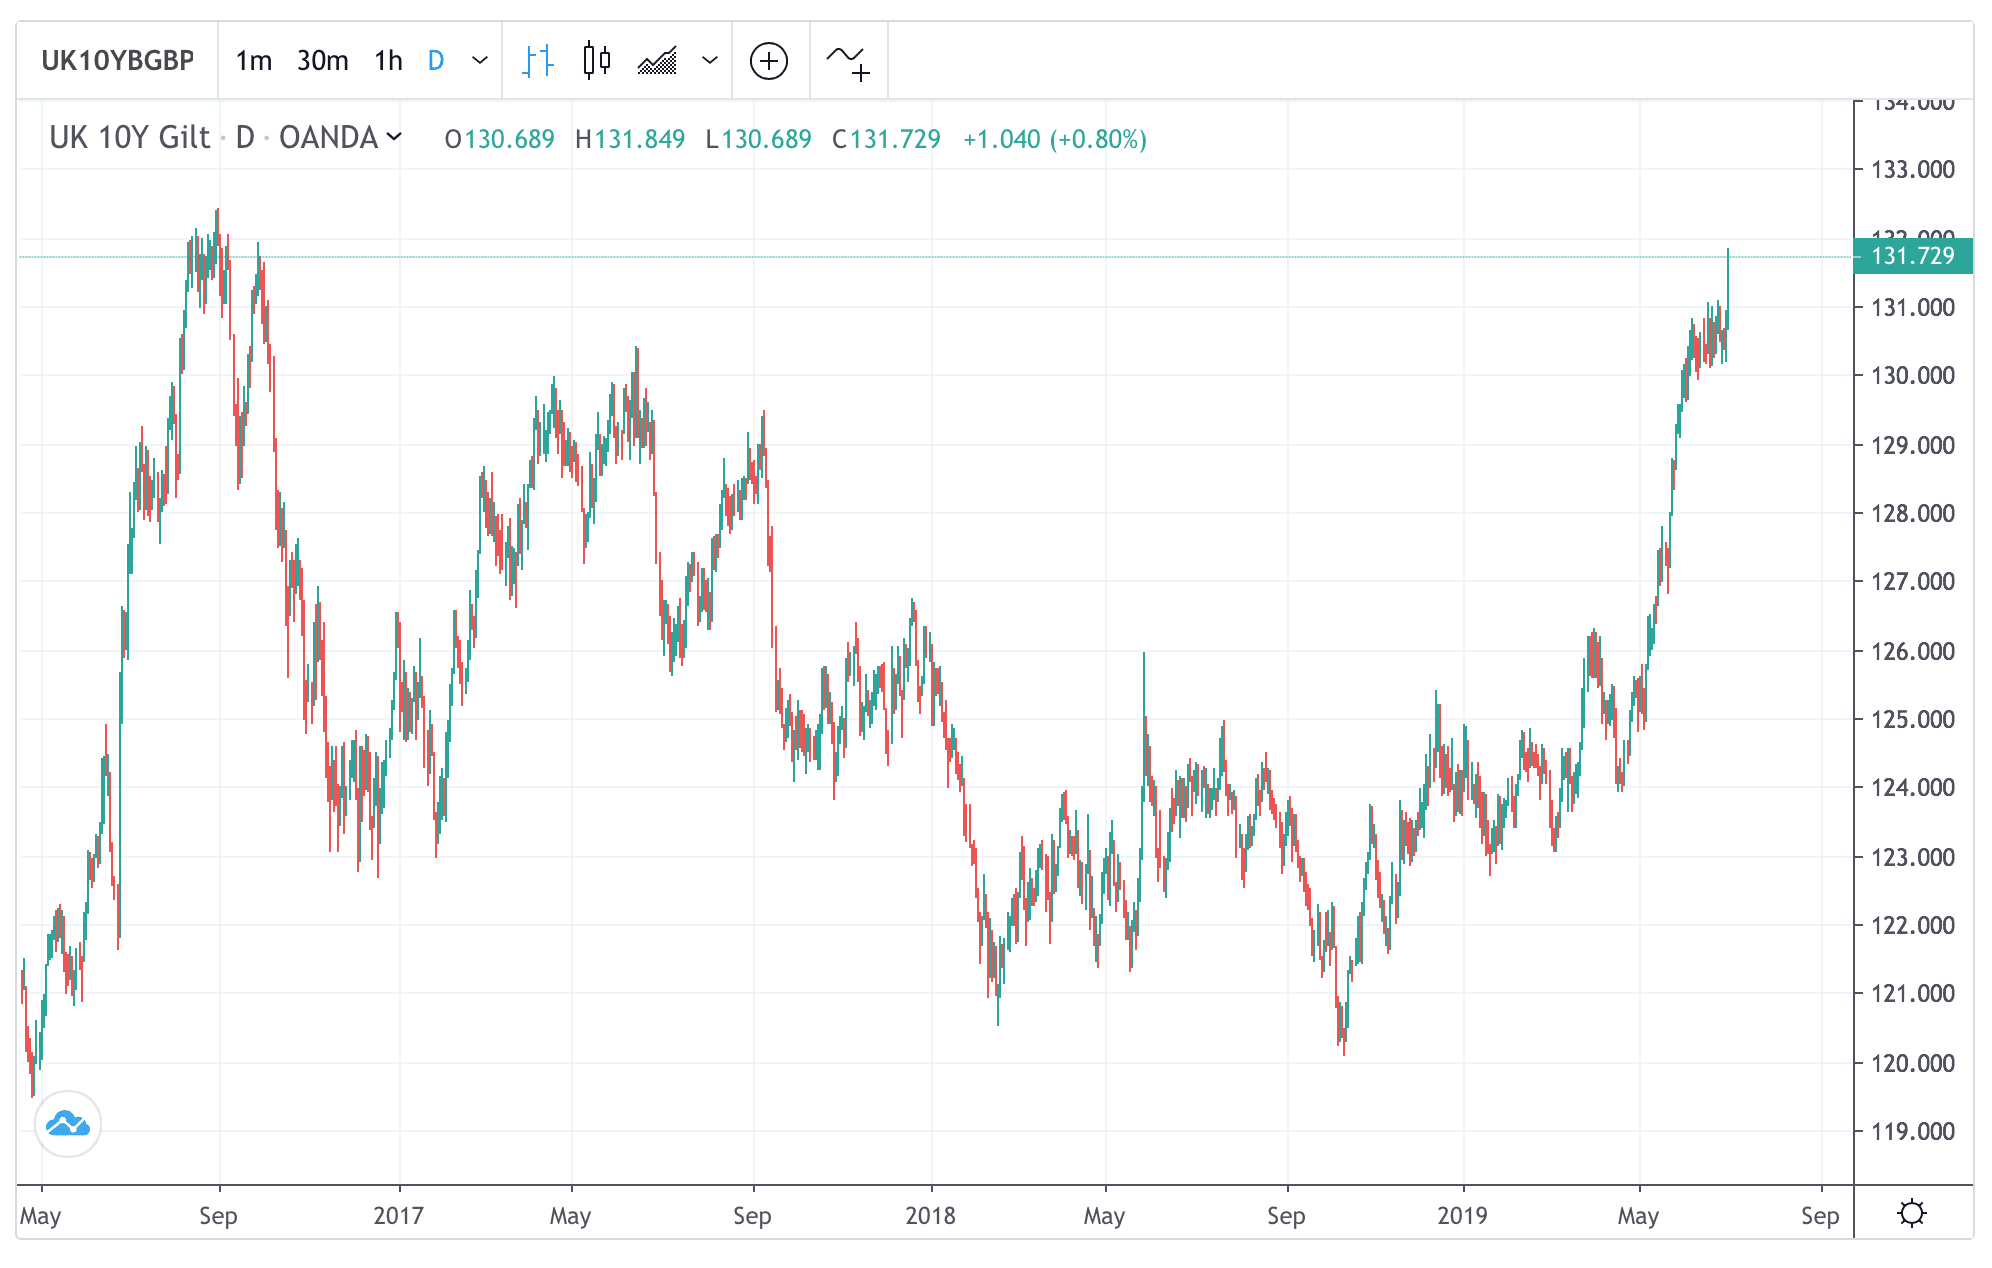Select the 1m timeframe

(254, 61)
